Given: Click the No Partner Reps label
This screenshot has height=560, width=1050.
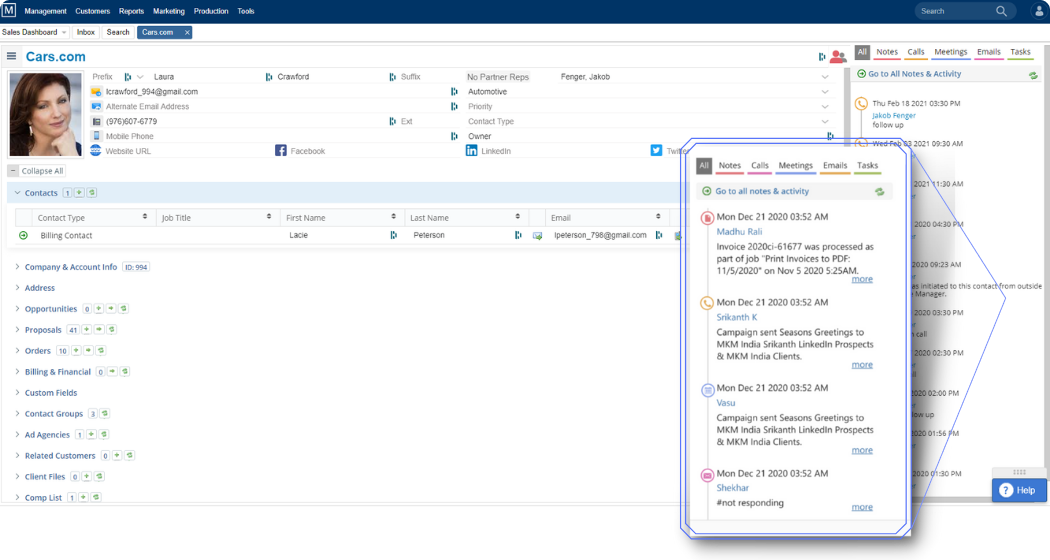Looking at the screenshot, I should [498, 77].
